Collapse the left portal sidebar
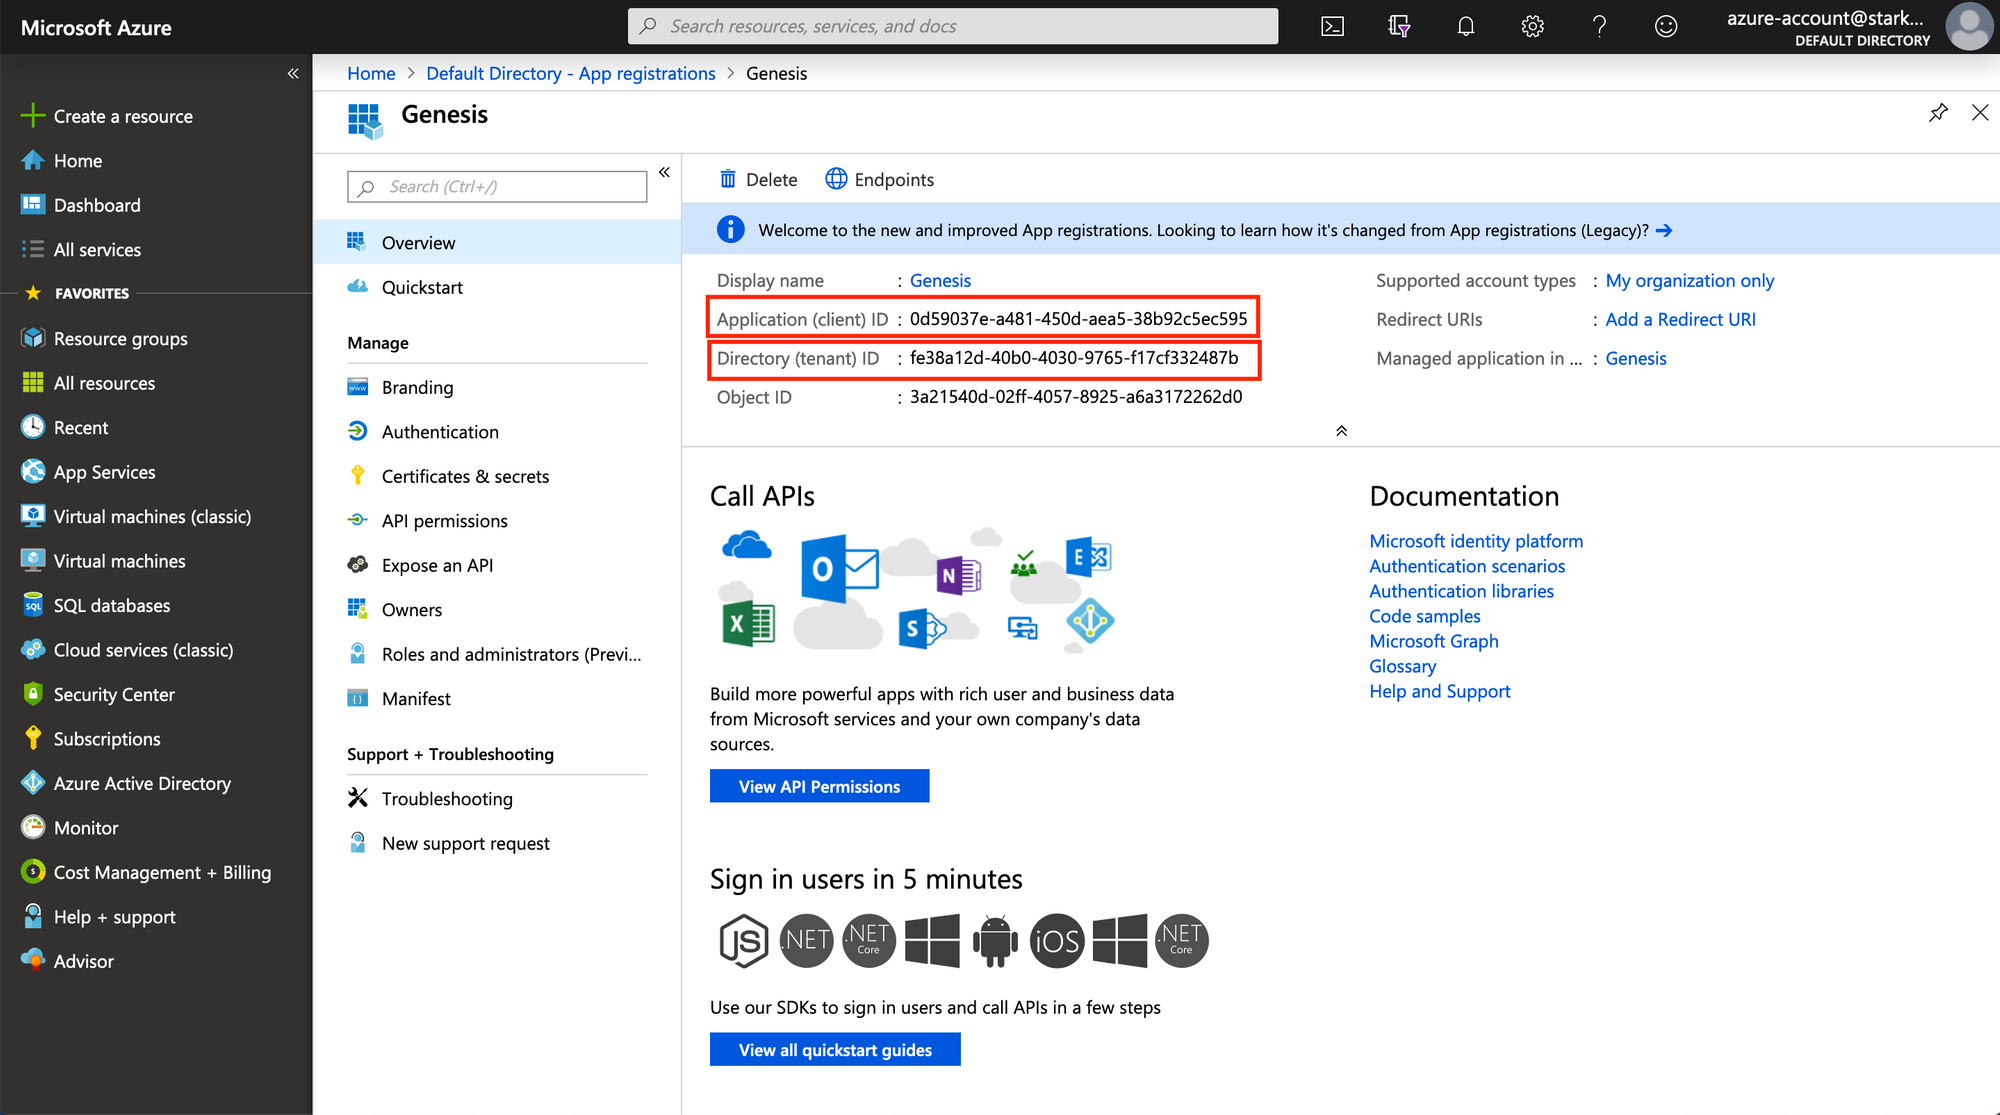 click(293, 73)
